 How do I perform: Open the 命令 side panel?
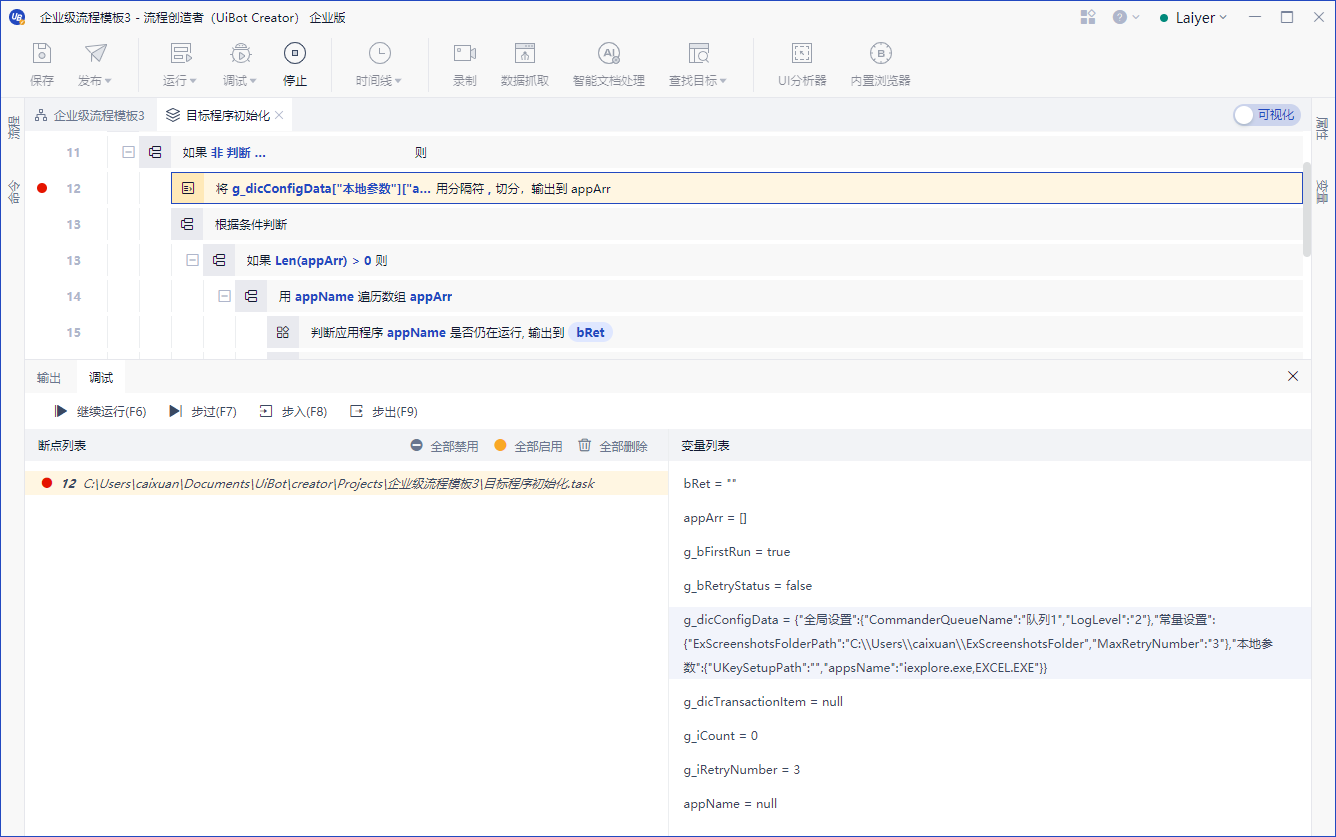coord(13,192)
